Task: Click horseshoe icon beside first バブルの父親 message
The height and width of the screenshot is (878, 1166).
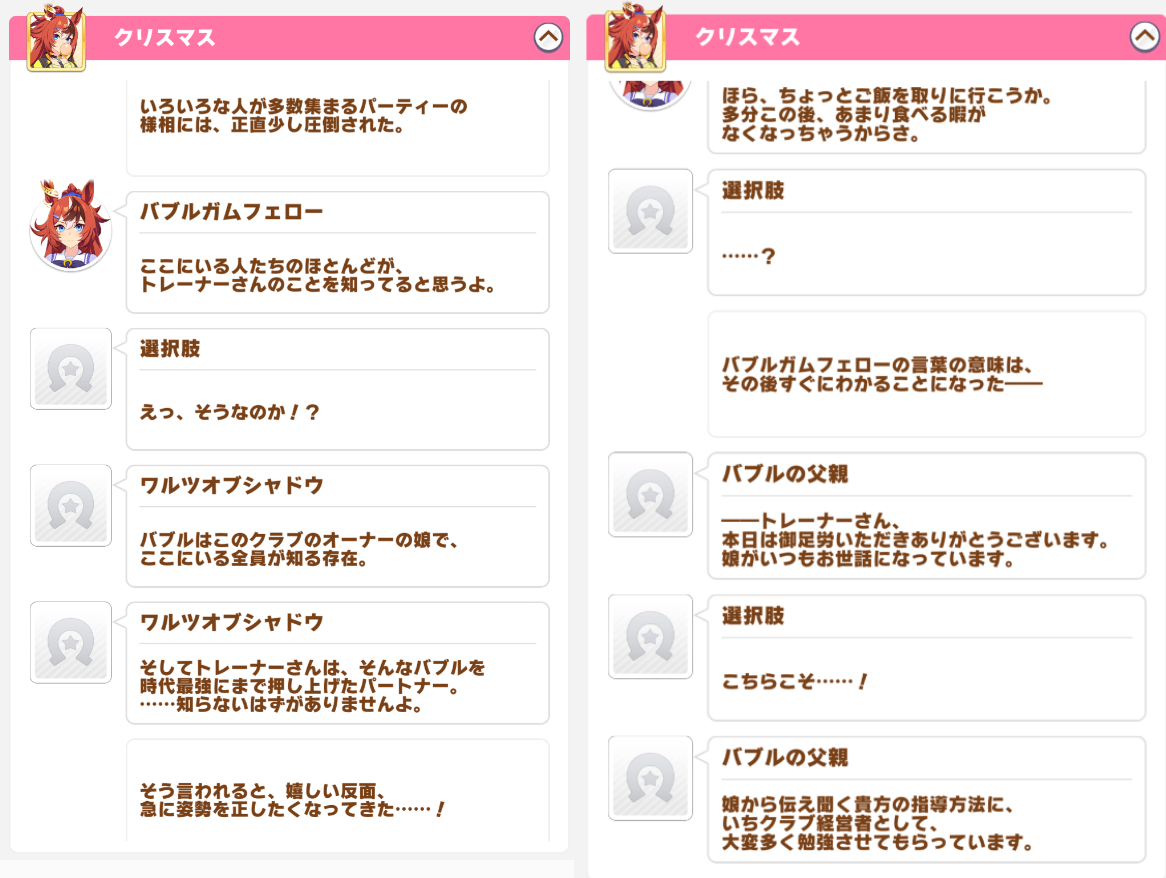Action: [x=650, y=494]
